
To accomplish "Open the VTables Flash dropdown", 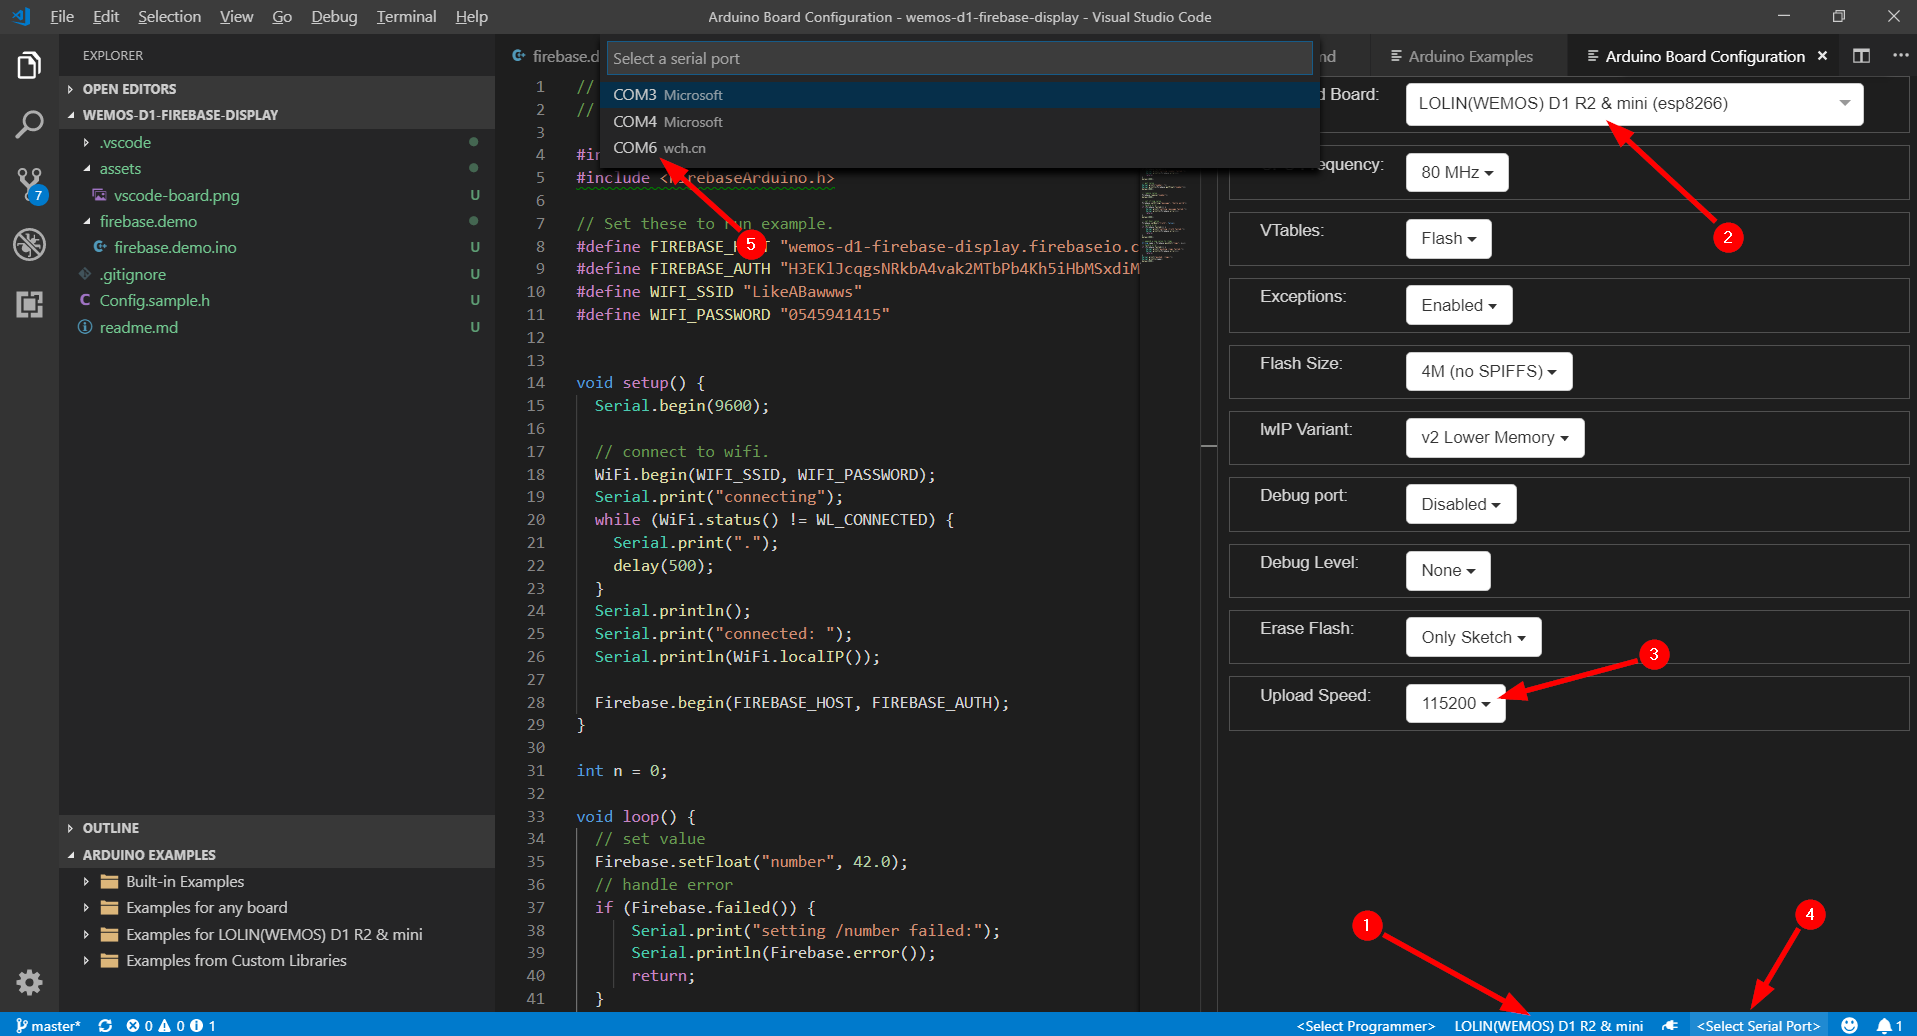I will [x=1448, y=238].
